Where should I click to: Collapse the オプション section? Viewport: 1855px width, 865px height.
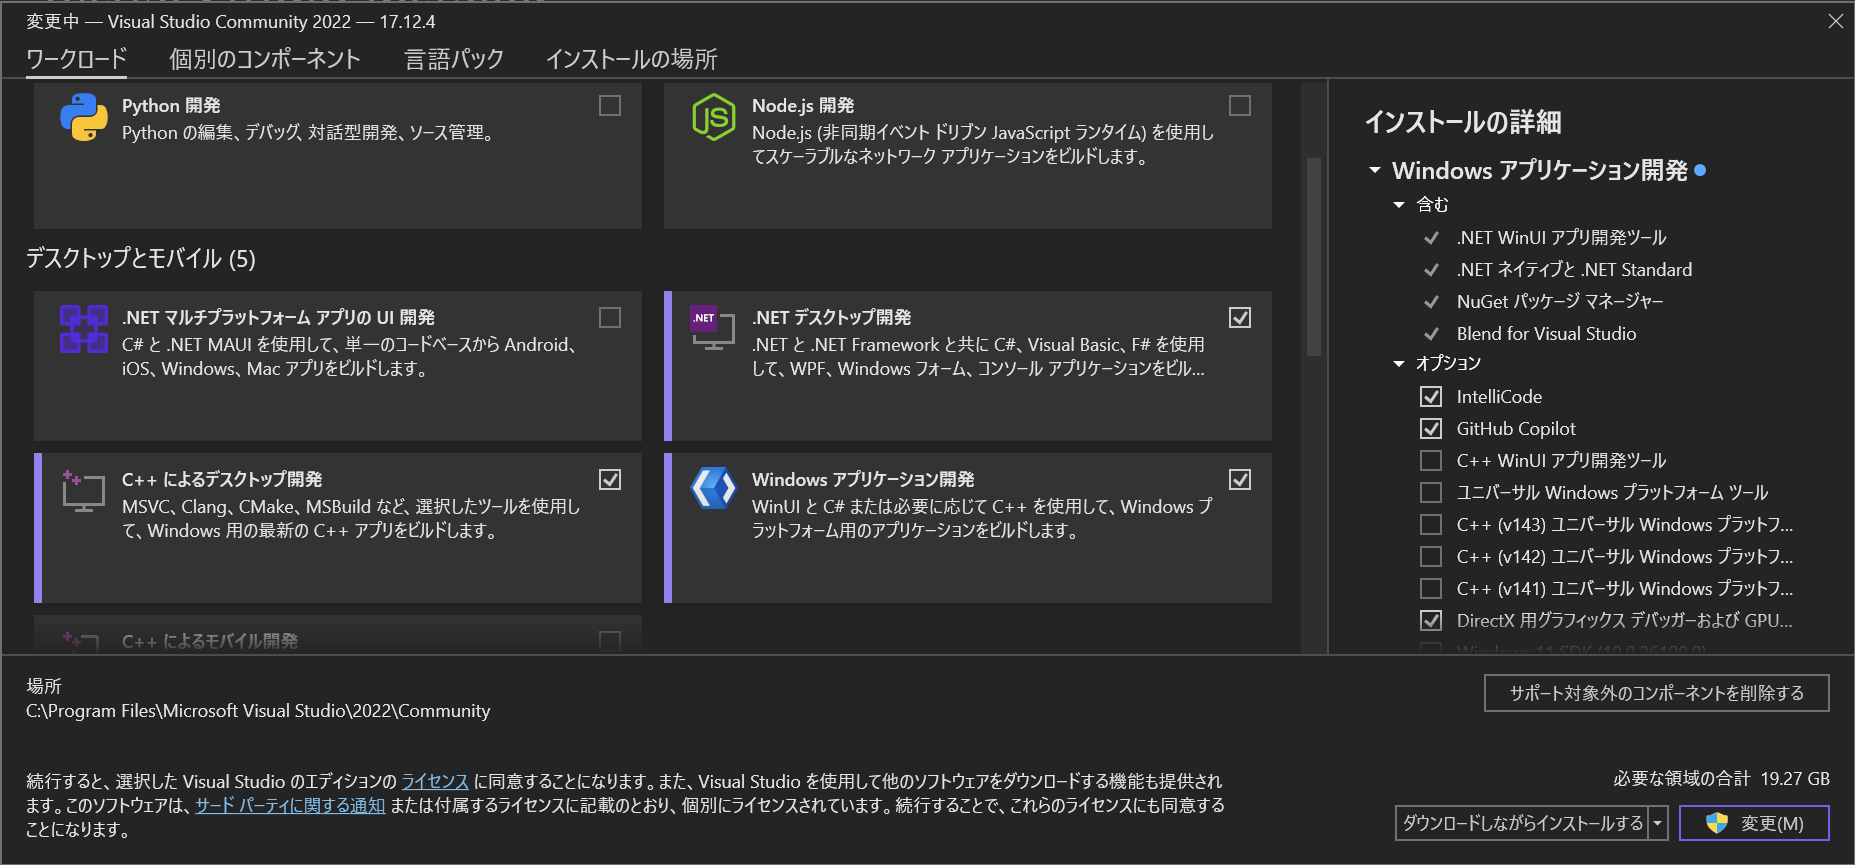coord(1399,364)
